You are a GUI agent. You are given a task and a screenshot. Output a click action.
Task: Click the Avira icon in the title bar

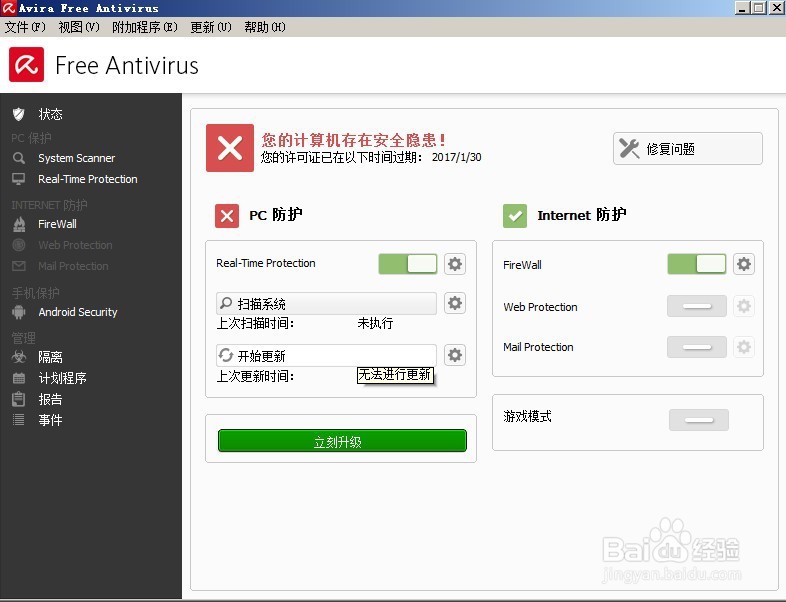coord(9,8)
